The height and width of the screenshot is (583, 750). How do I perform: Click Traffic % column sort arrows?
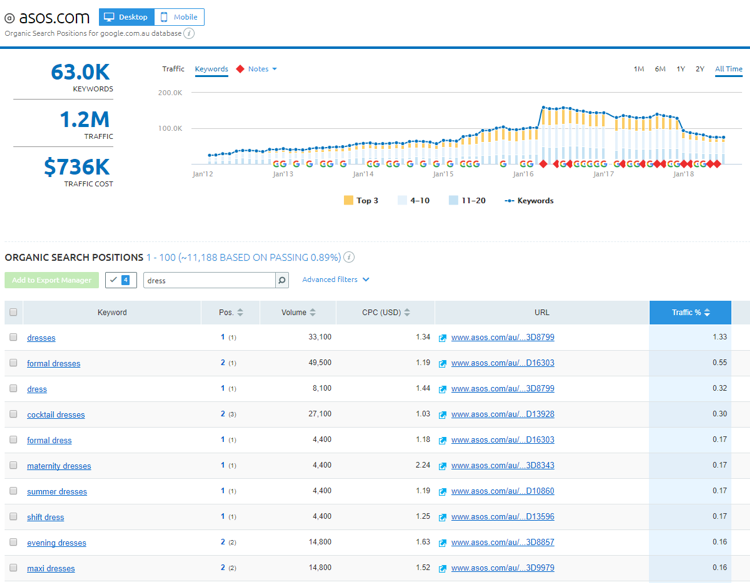coord(707,312)
